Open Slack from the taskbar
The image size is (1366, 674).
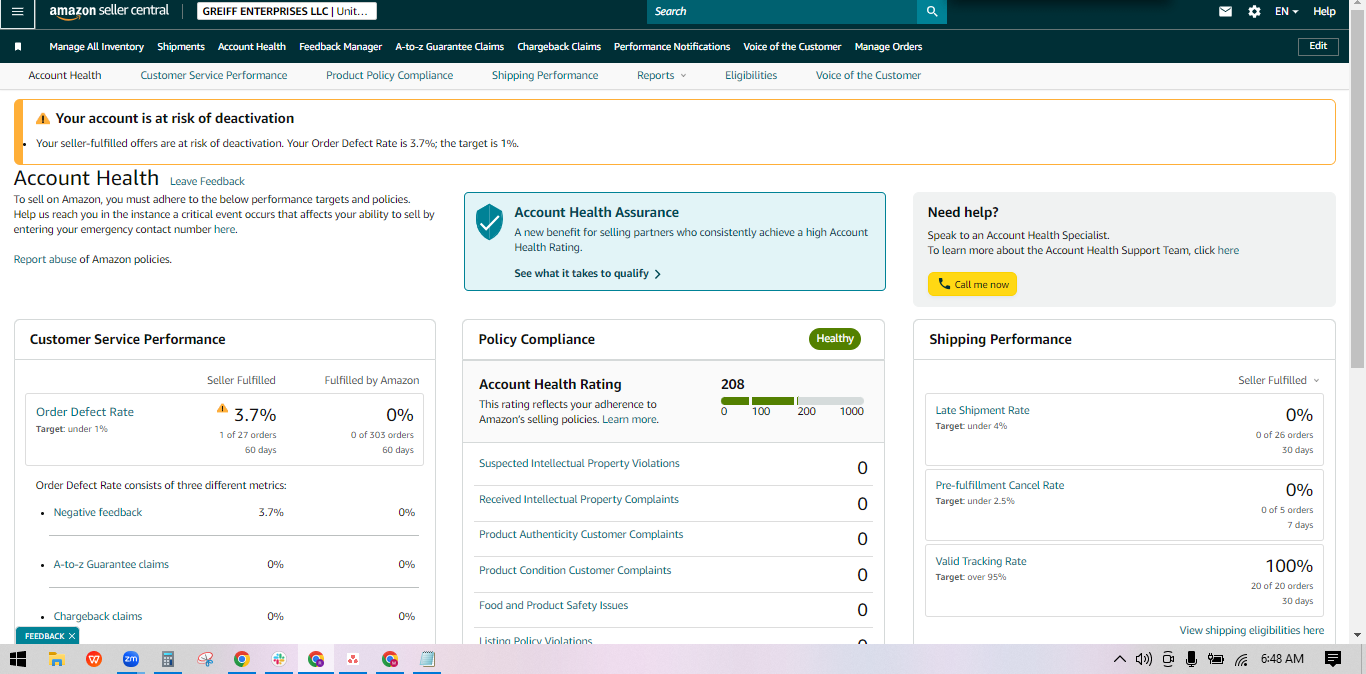(279, 659)
